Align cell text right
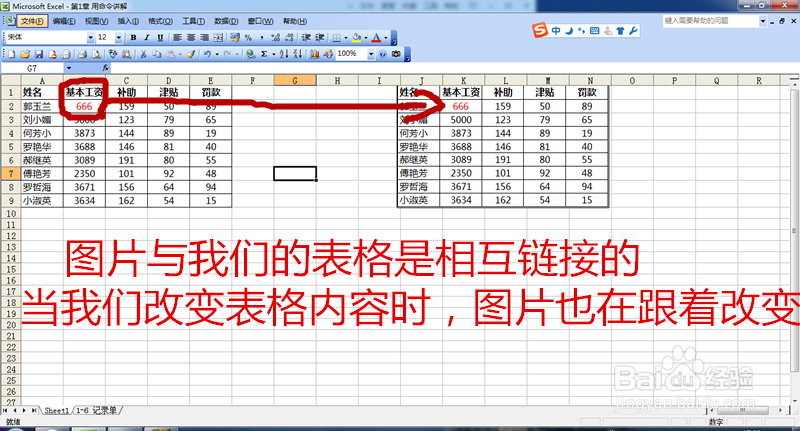 [204, 37]
